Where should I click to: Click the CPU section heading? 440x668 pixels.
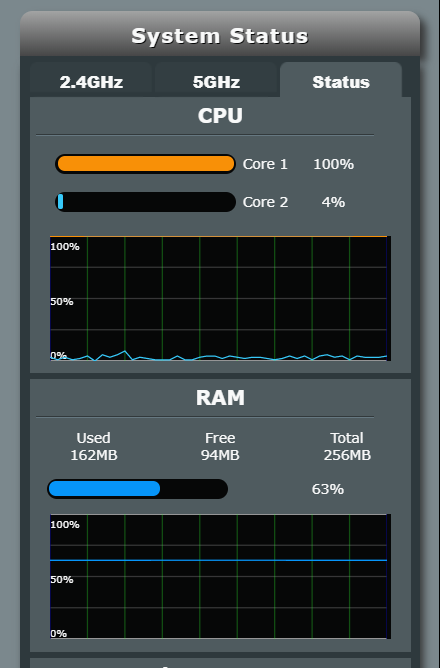(x=220, y=115)
